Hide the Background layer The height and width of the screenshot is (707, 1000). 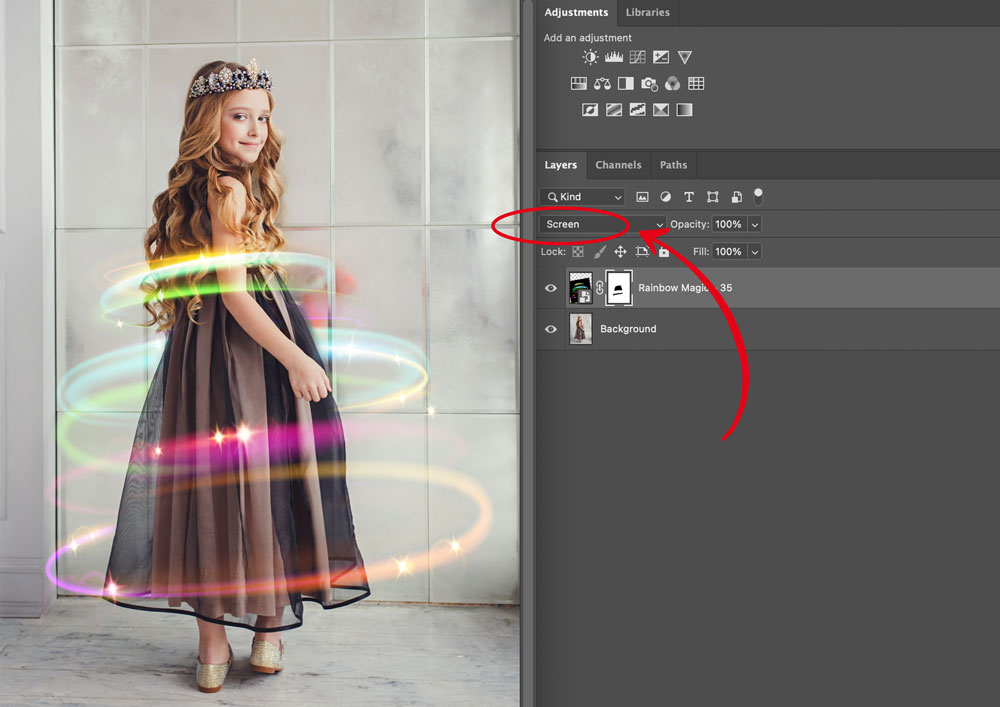coord(551,329)
